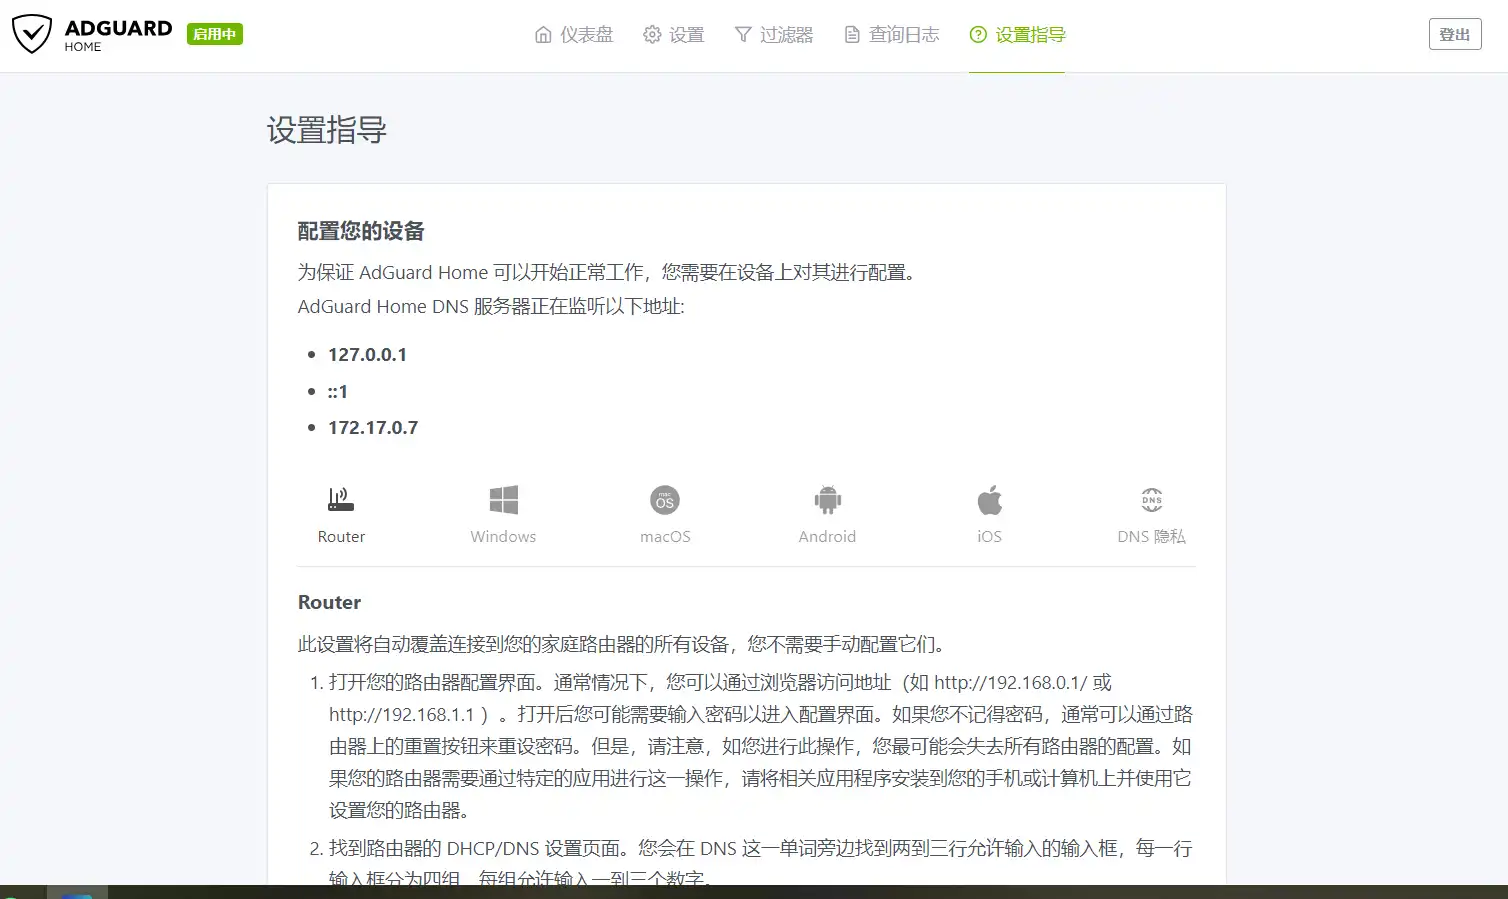Open the 过滤器 filters menu

tap(774, 35)
